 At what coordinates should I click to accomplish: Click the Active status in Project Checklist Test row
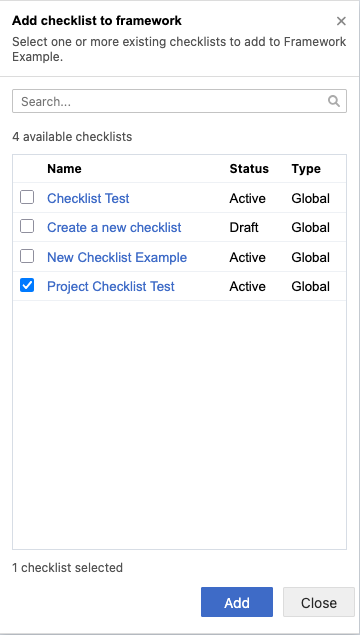(247, 286)
